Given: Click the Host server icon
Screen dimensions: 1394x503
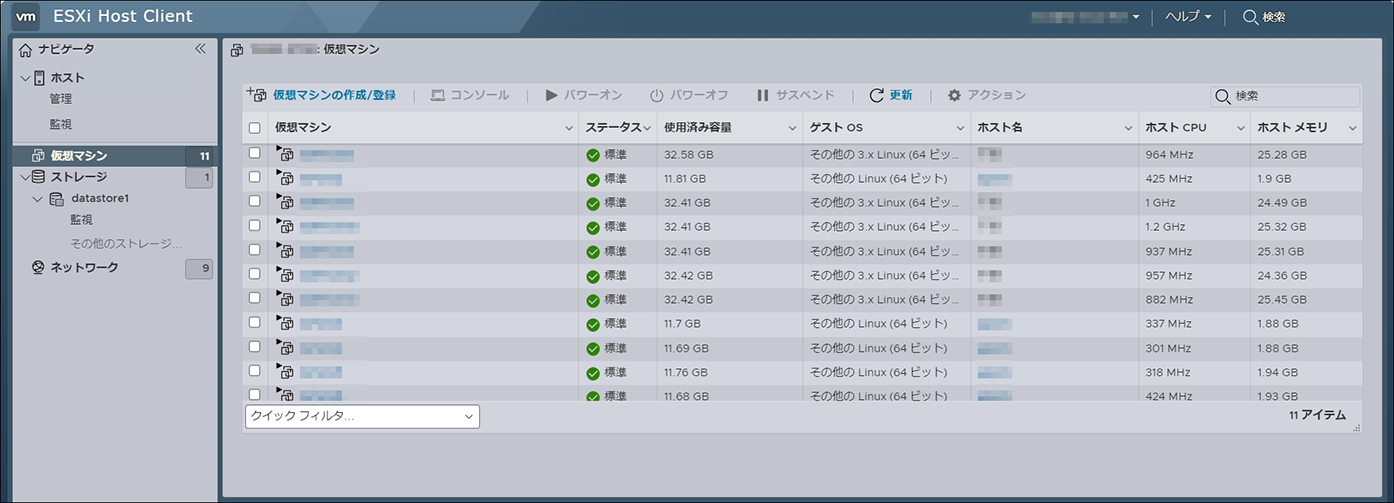Looking at the screenshot, I should pos(40,78).
